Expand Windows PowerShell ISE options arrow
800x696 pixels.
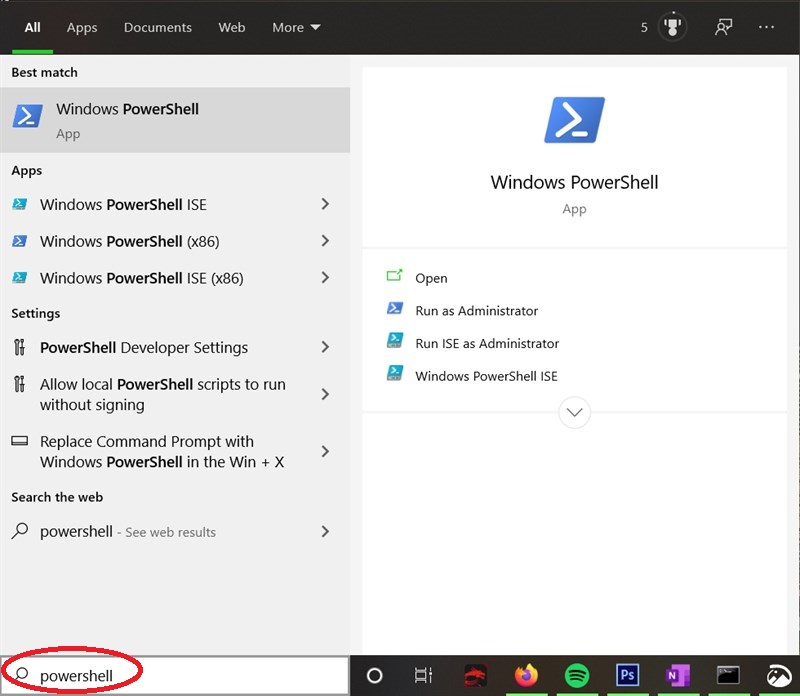[325, 204]
